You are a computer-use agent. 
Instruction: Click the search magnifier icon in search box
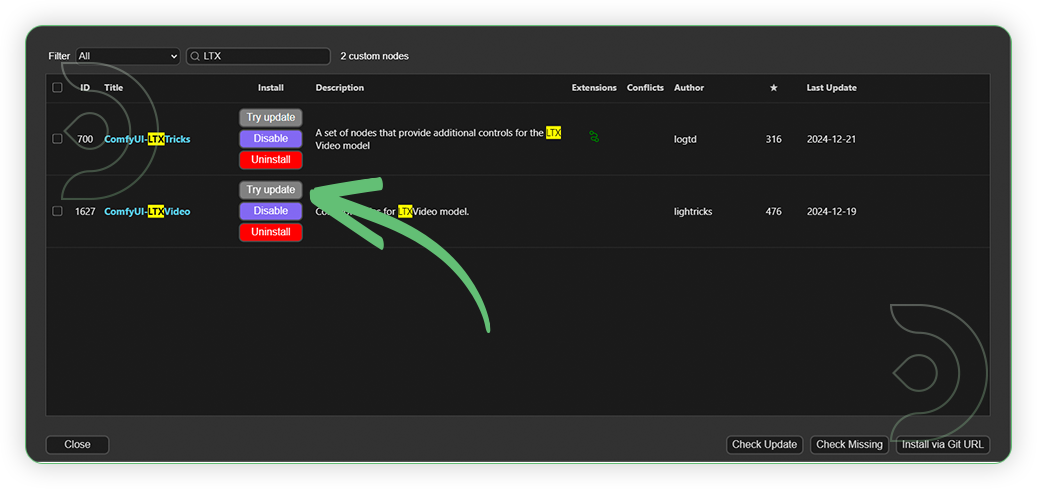pos(195,57)
